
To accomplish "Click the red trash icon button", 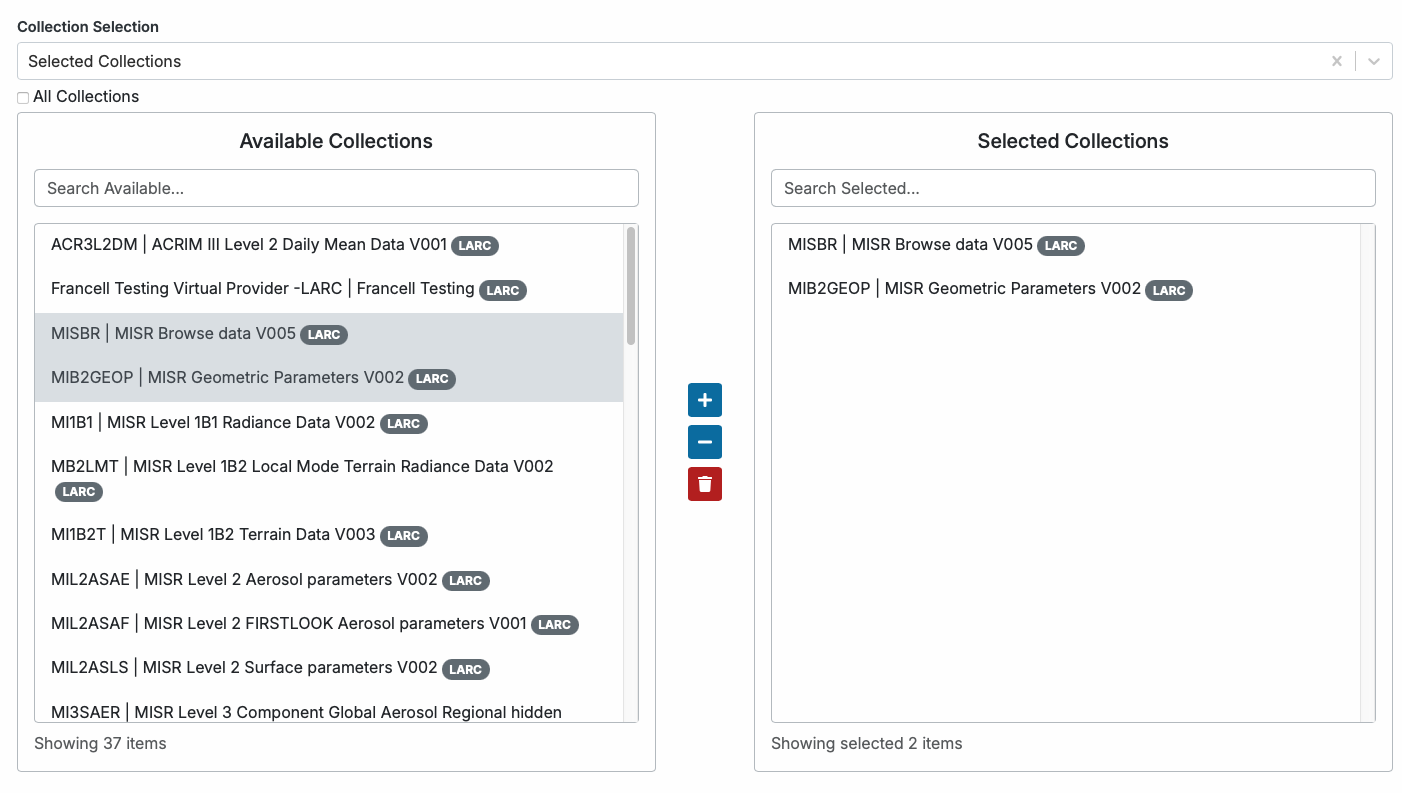I will click(x=704, y=484).
